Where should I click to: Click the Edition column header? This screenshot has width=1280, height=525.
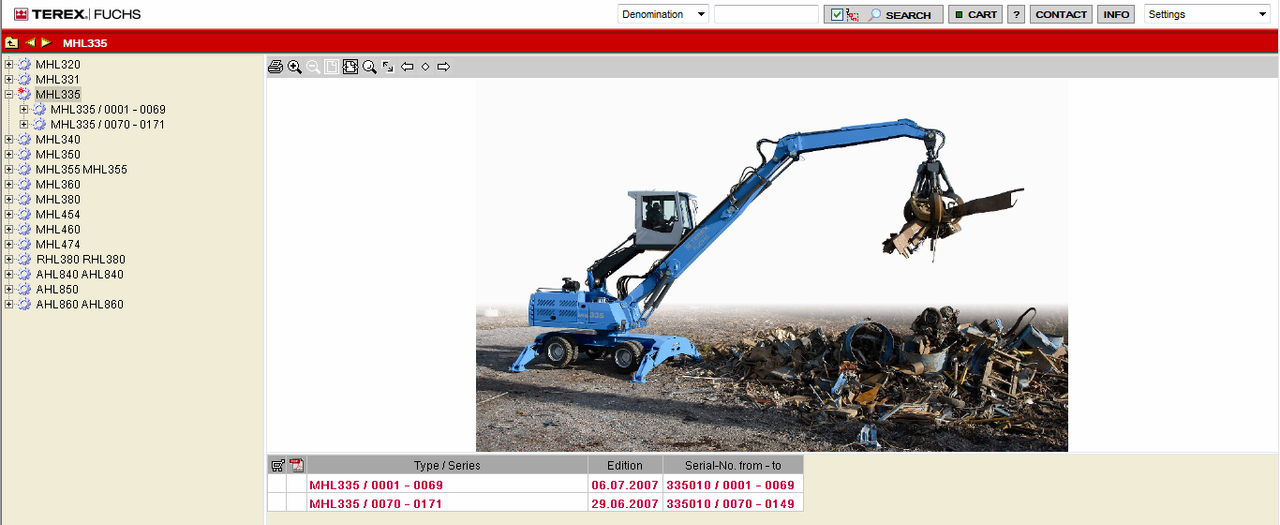click(x=625, y=465)
